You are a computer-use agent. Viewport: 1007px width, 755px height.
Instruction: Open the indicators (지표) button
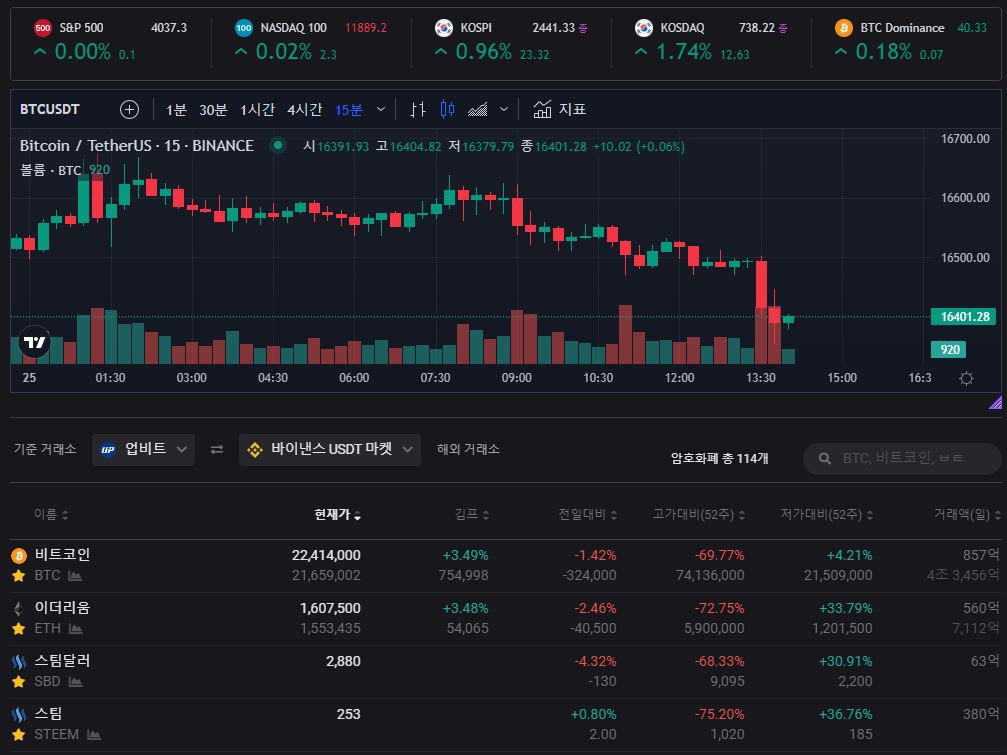click(x=559, y=109)
